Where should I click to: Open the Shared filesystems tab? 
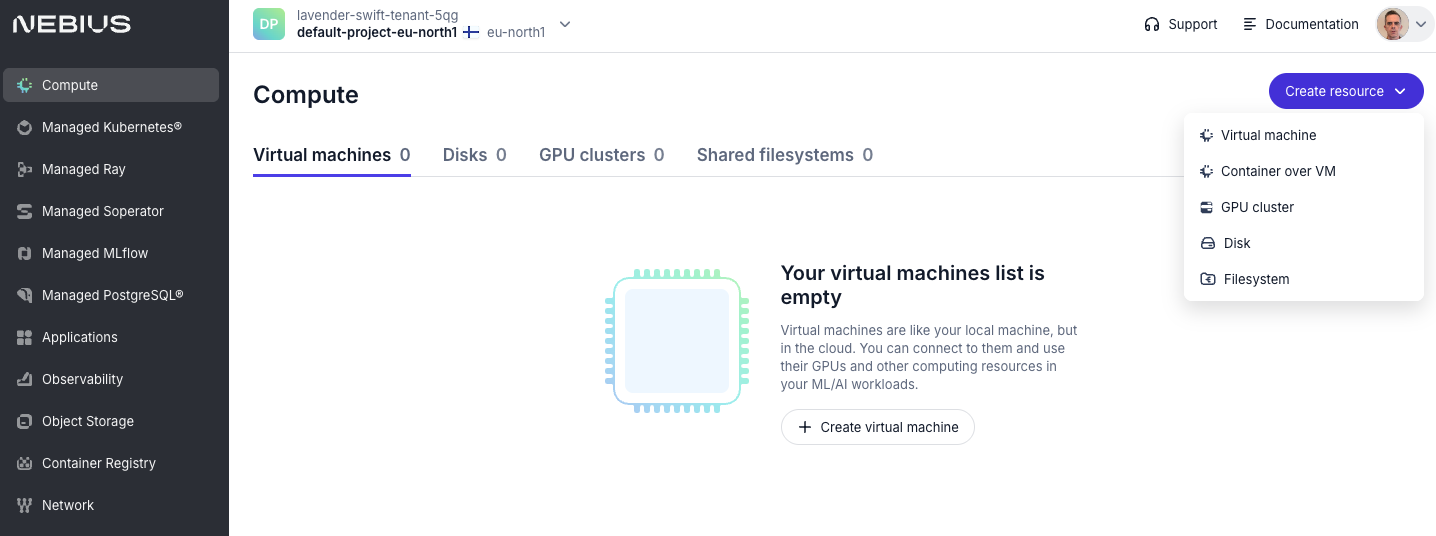[784, 155]
